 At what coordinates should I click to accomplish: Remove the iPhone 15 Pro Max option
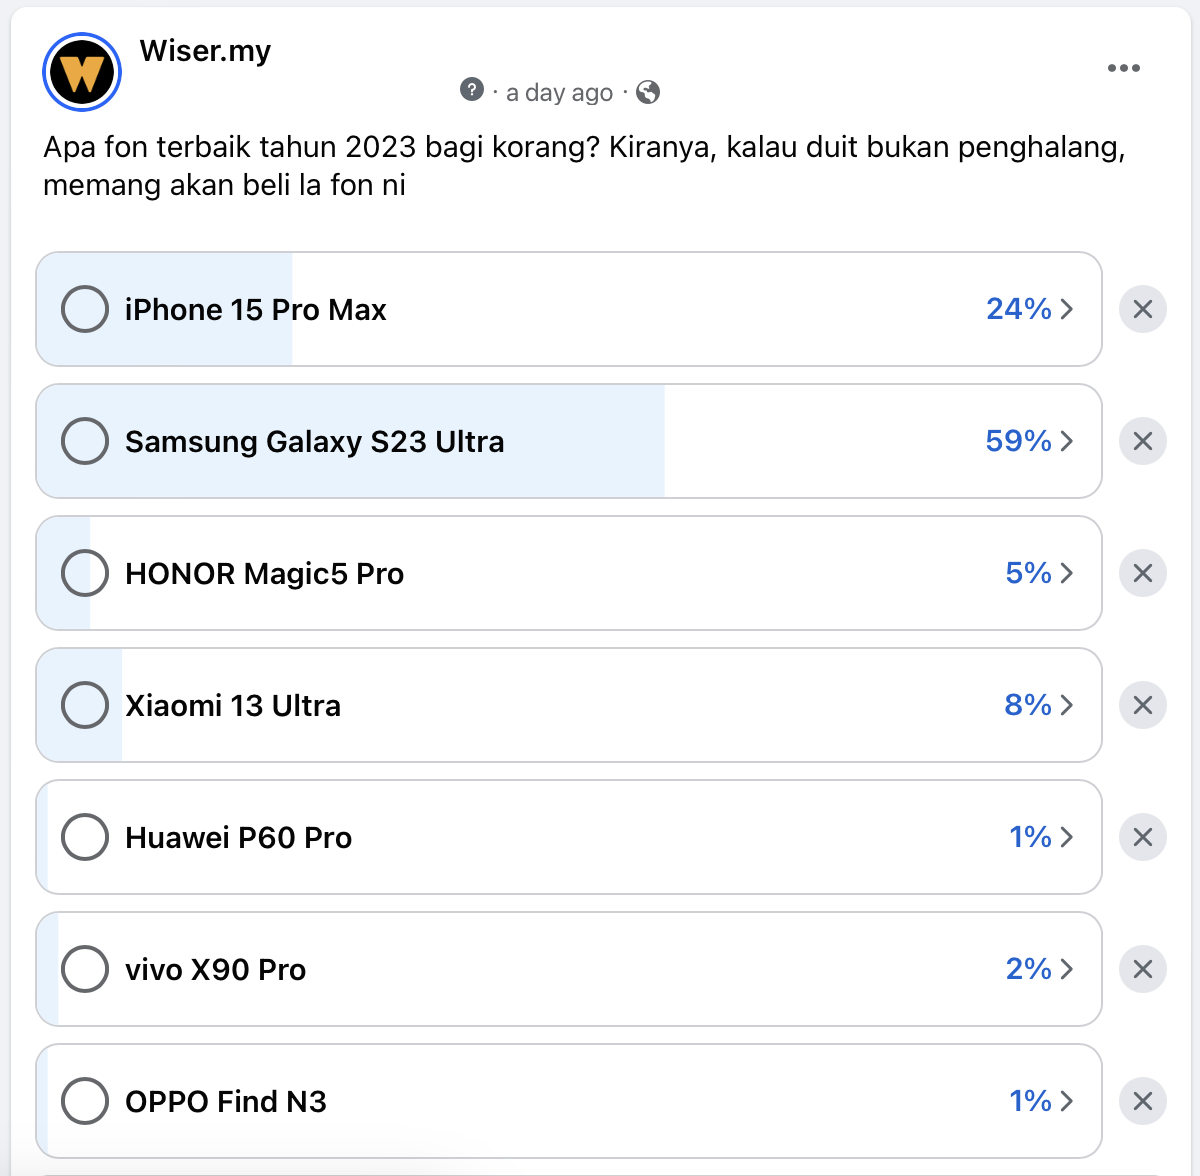click(1143, 309)
